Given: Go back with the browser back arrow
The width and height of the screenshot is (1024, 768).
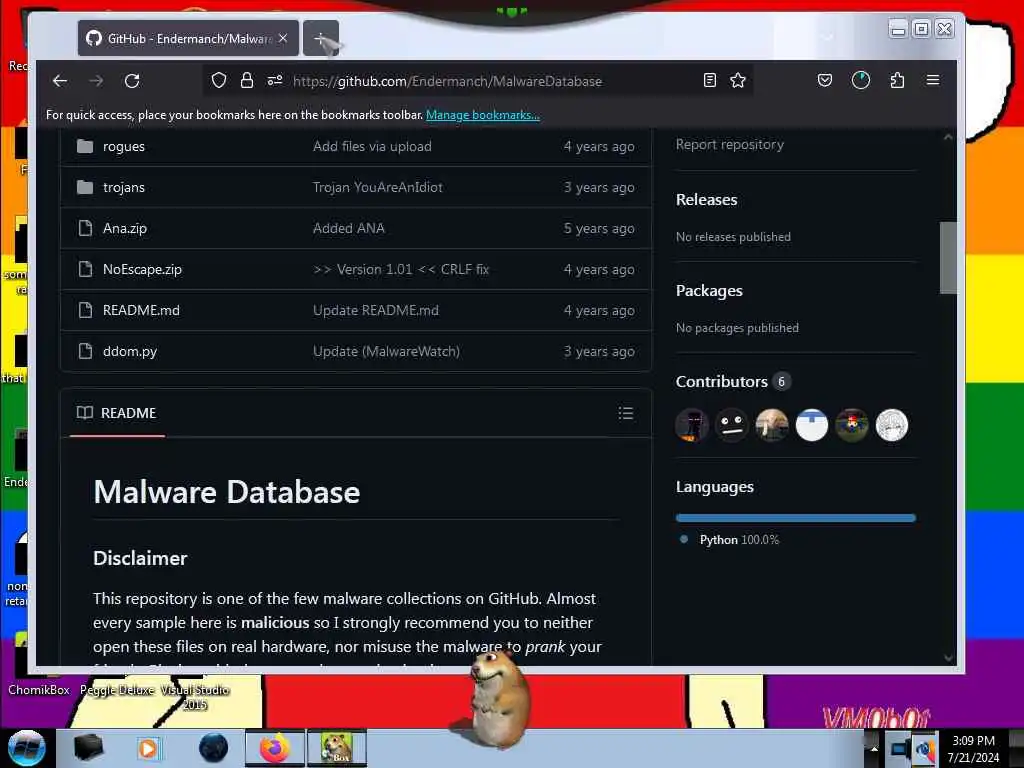Looking at the screenshot, I should [60, 81].
